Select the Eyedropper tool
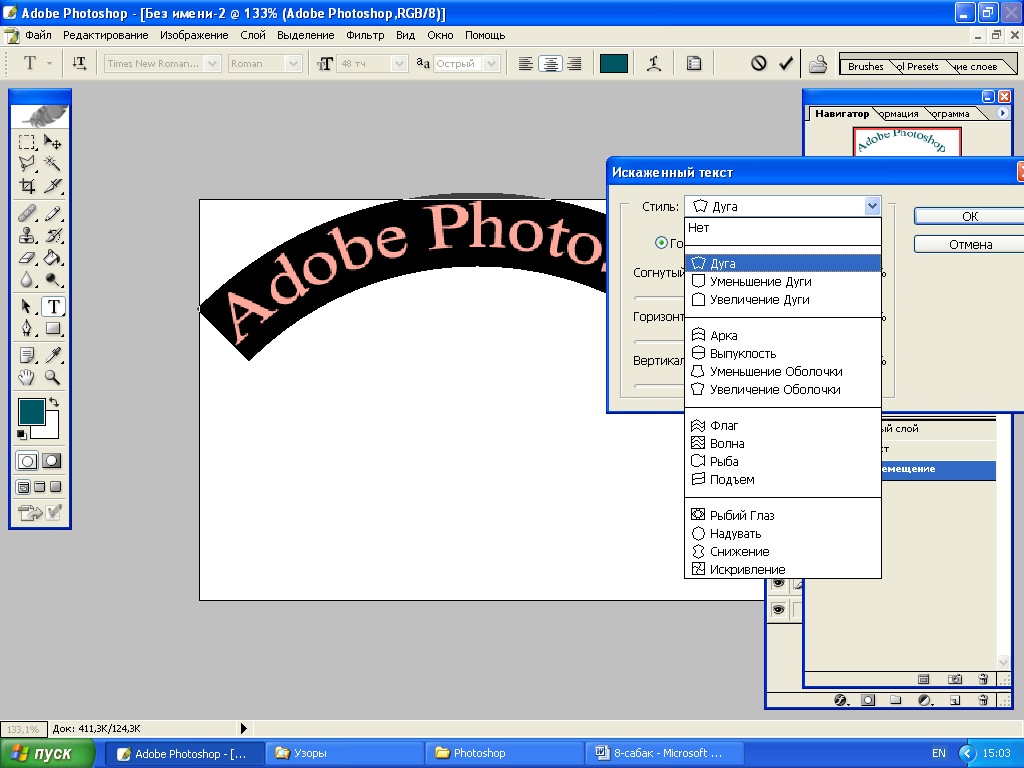Viewport: 1024px width, 768px height. pyautogui.click(x=53, y=355)
